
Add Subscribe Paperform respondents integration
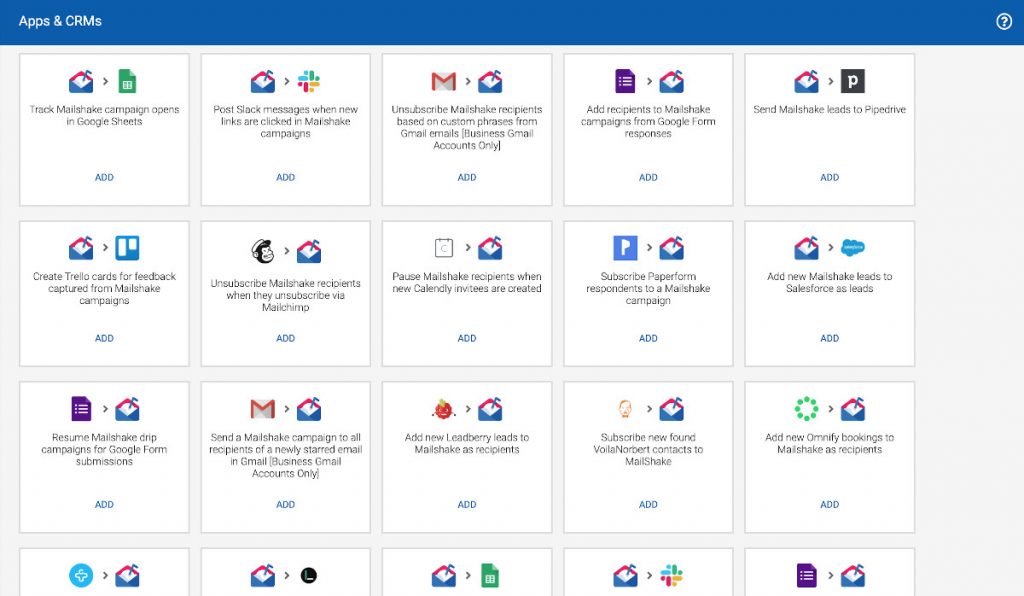pyautogui.click(x=648, y=338)
